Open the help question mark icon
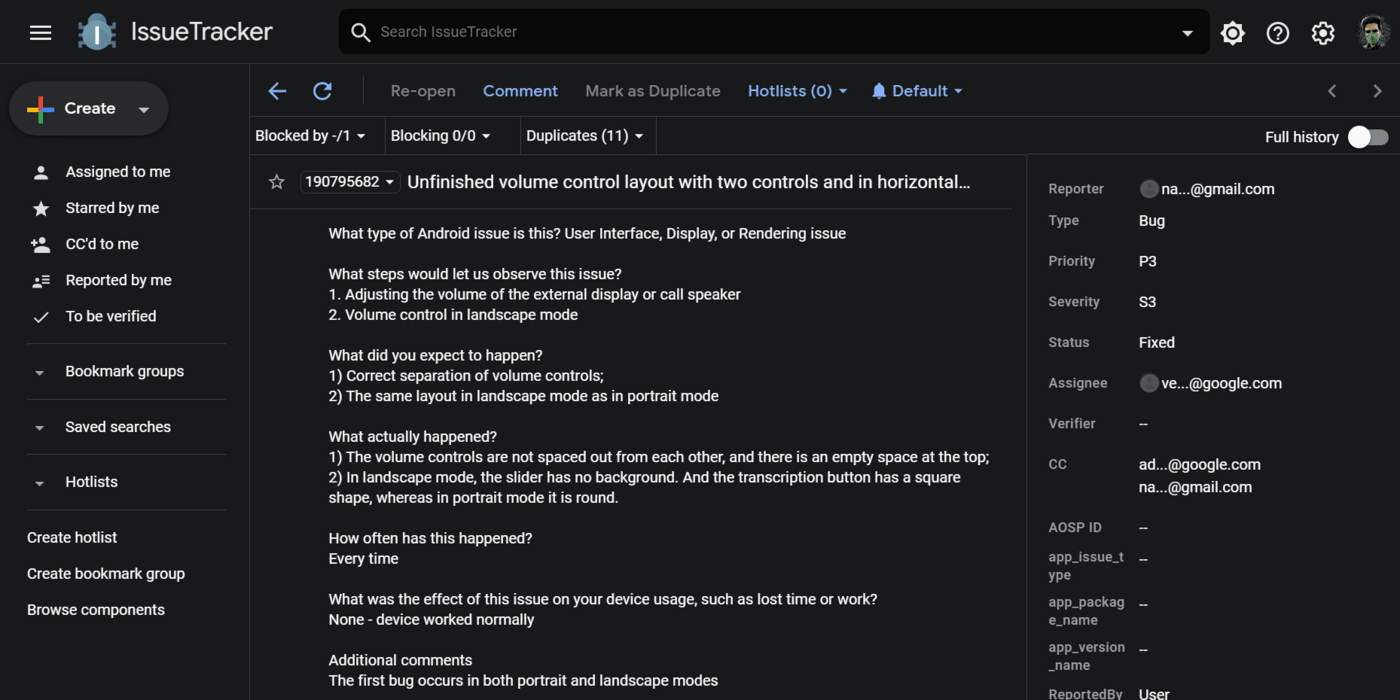This screenshot has height=700, width=1400. point(1277,33)
